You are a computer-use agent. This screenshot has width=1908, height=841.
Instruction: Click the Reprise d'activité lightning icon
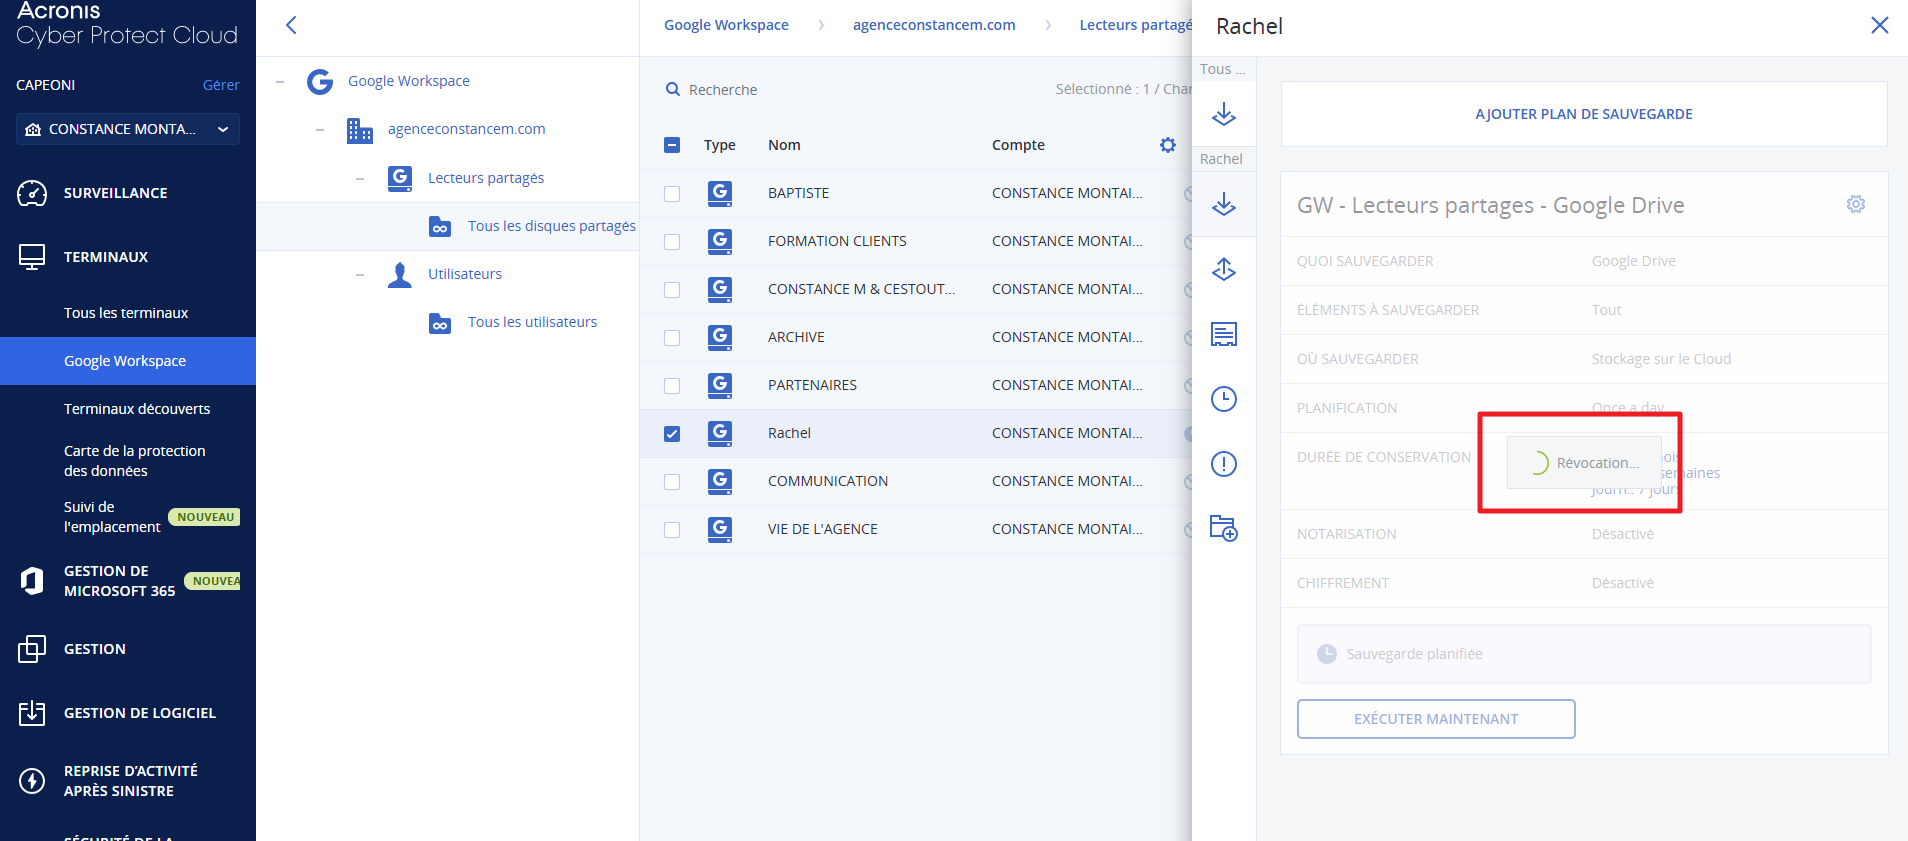(32, 781)
